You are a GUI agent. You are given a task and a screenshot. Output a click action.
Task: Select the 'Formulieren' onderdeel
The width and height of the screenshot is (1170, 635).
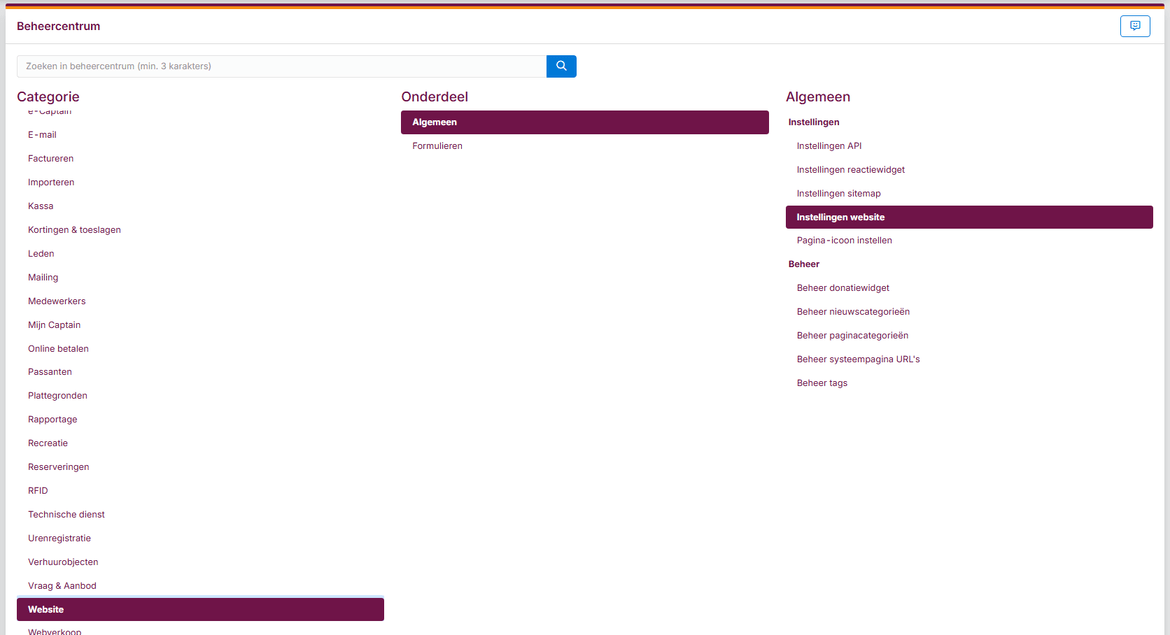pos(437,145)
